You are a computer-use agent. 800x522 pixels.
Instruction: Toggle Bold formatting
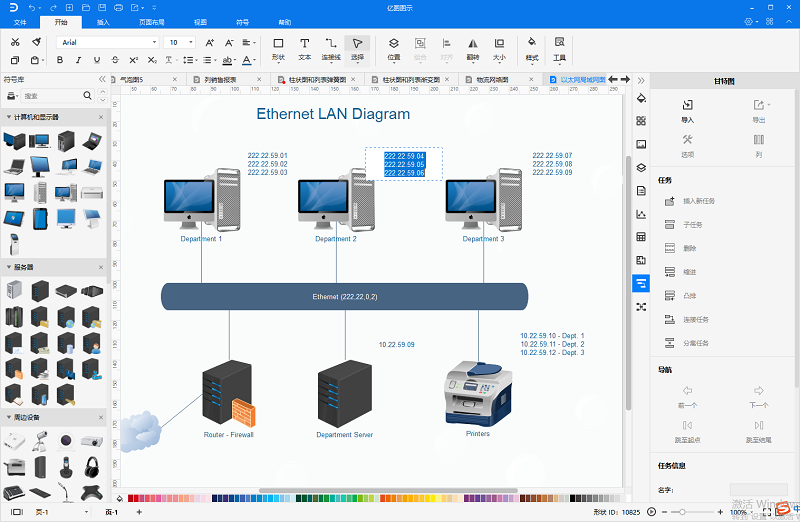pos(60,60)
